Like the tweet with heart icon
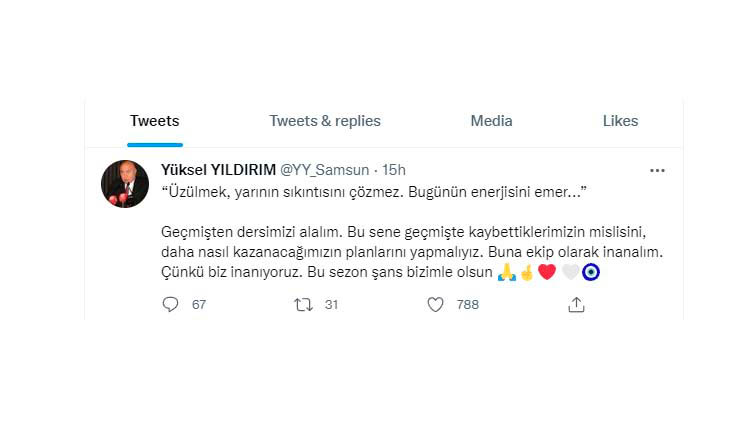 435,304
